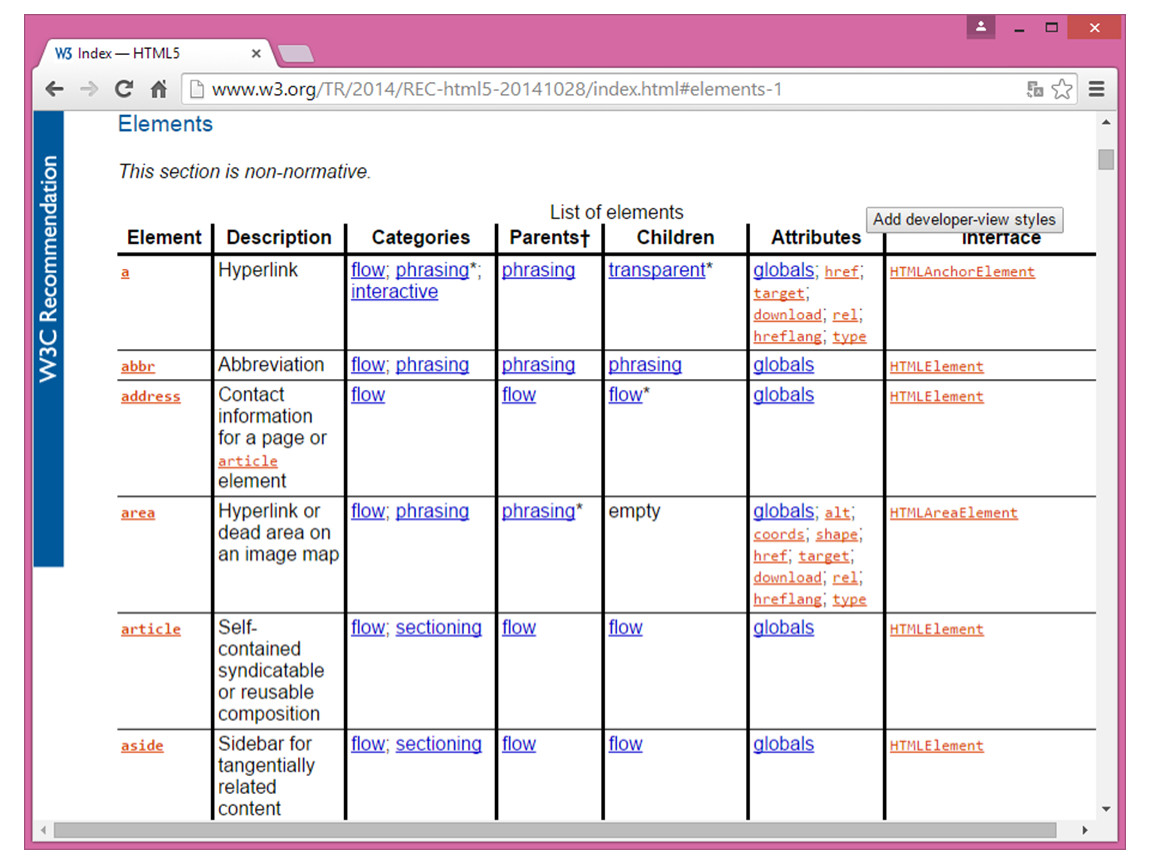The width and height of the screenshot is (1150, 864).
Task: Click the interactive category link
Action: click(x=394, y=292)
